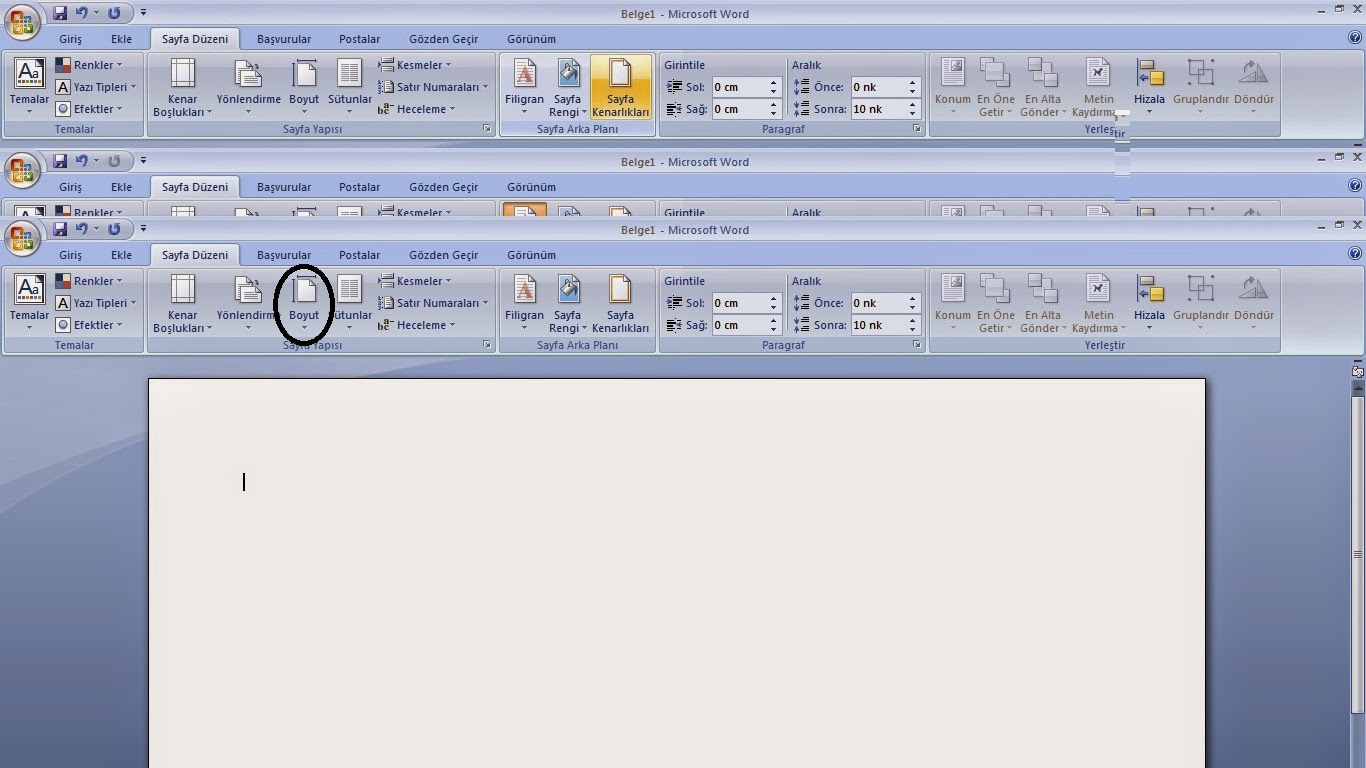Expand Kesmeler breaks in the topmost Word window
1366x768 pixels.
[x=414, y=65]
